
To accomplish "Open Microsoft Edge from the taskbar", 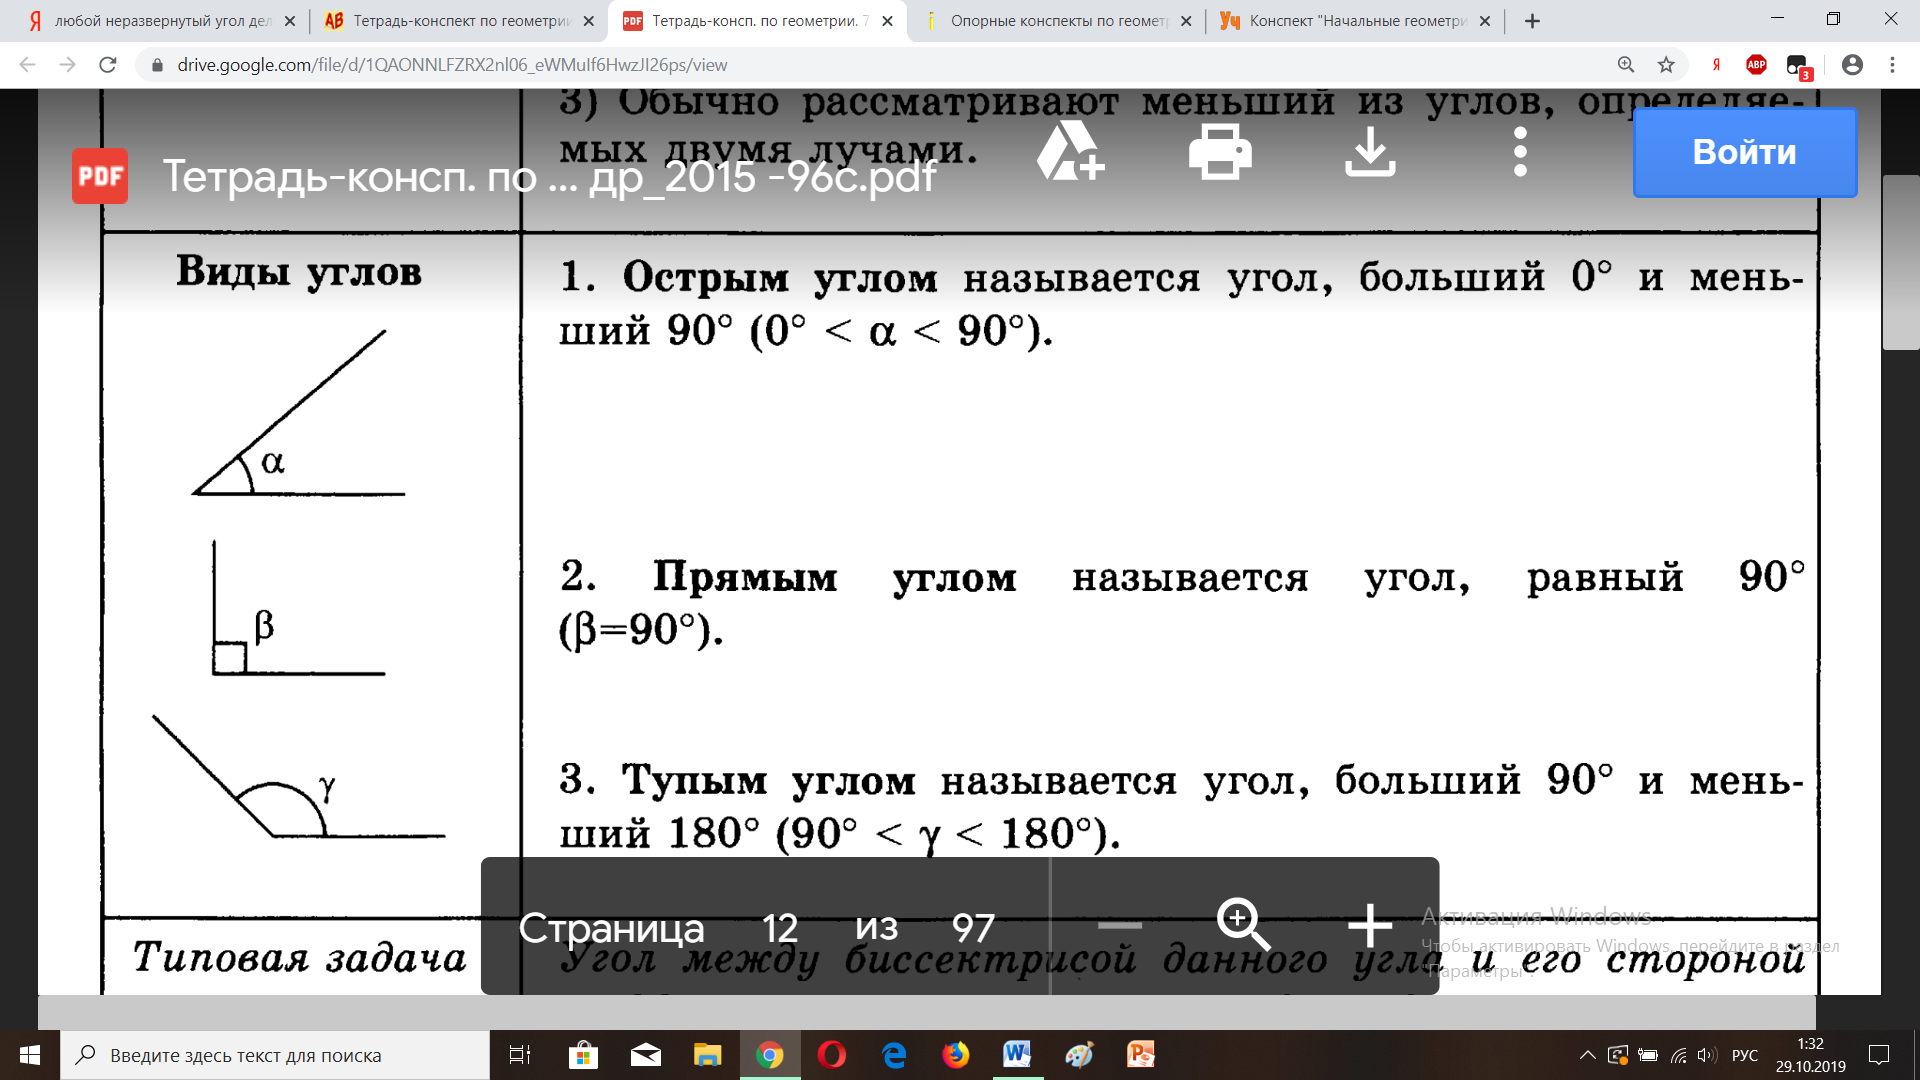I will point(894,1055).
